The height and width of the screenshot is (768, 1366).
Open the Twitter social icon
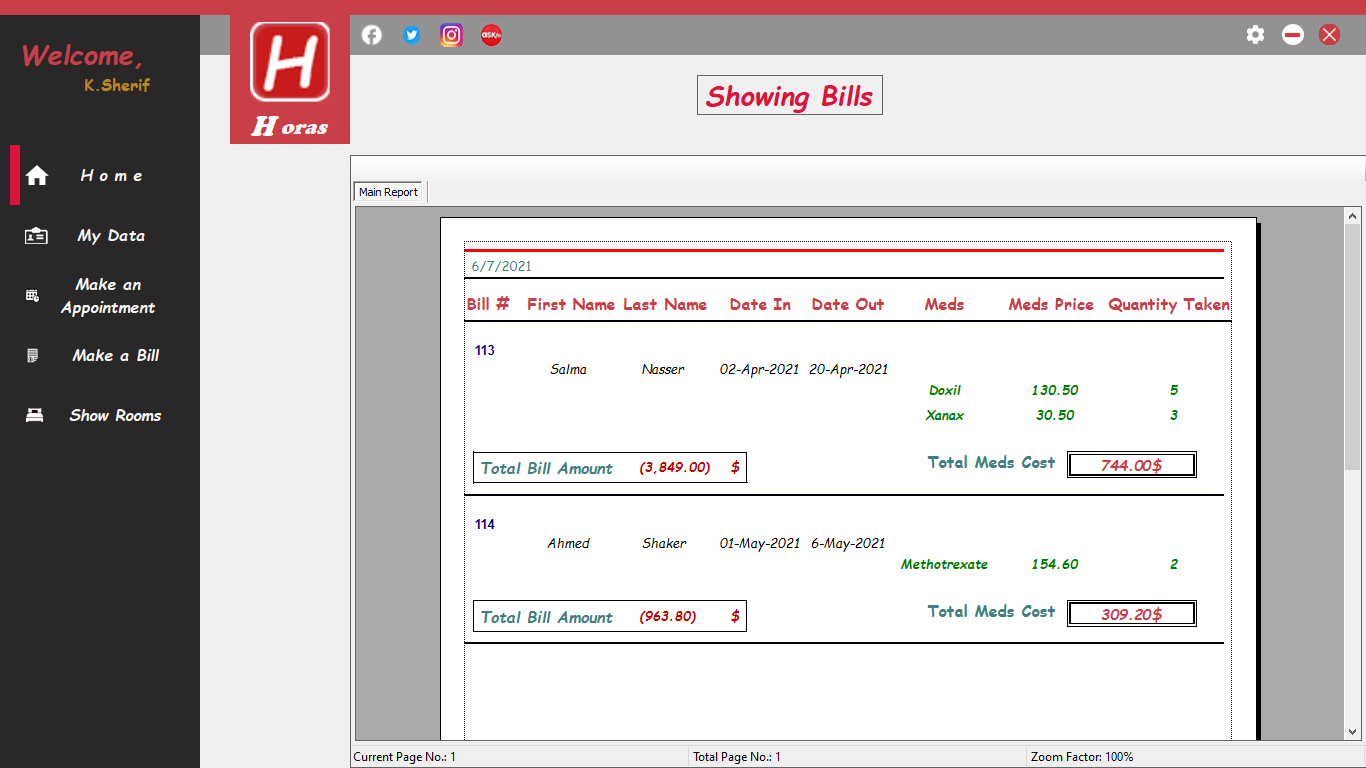click(411, 35)
